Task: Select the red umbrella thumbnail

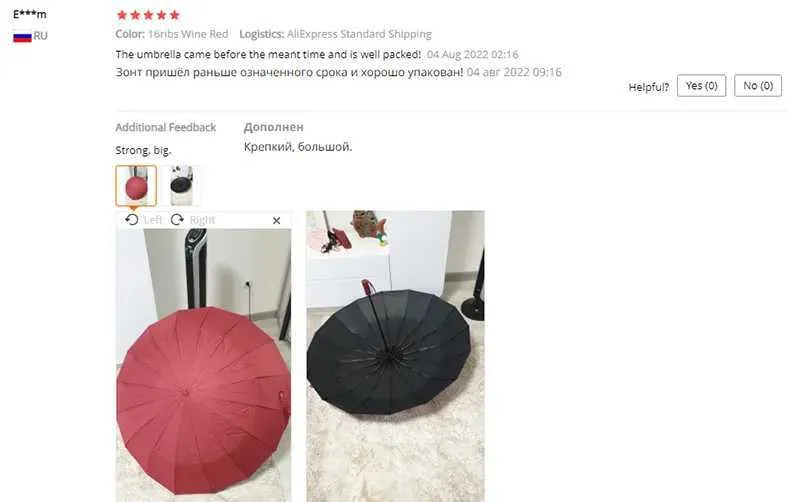Action: (x=136, y=186)
